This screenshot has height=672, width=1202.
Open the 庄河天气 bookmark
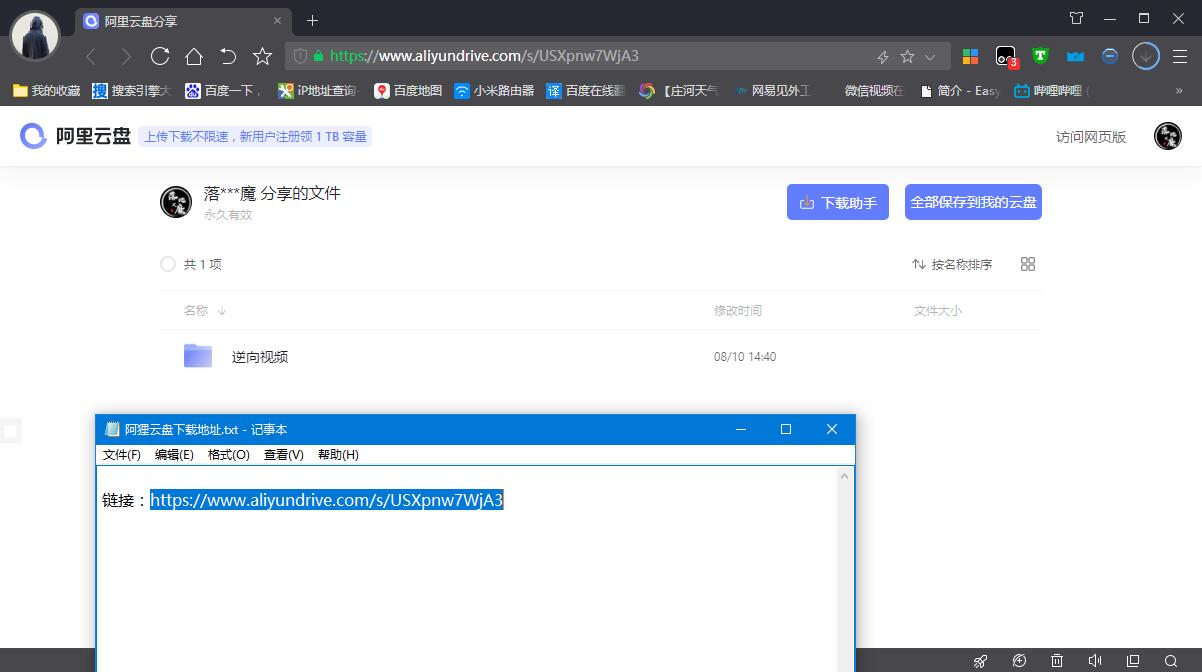pos(679,90)
